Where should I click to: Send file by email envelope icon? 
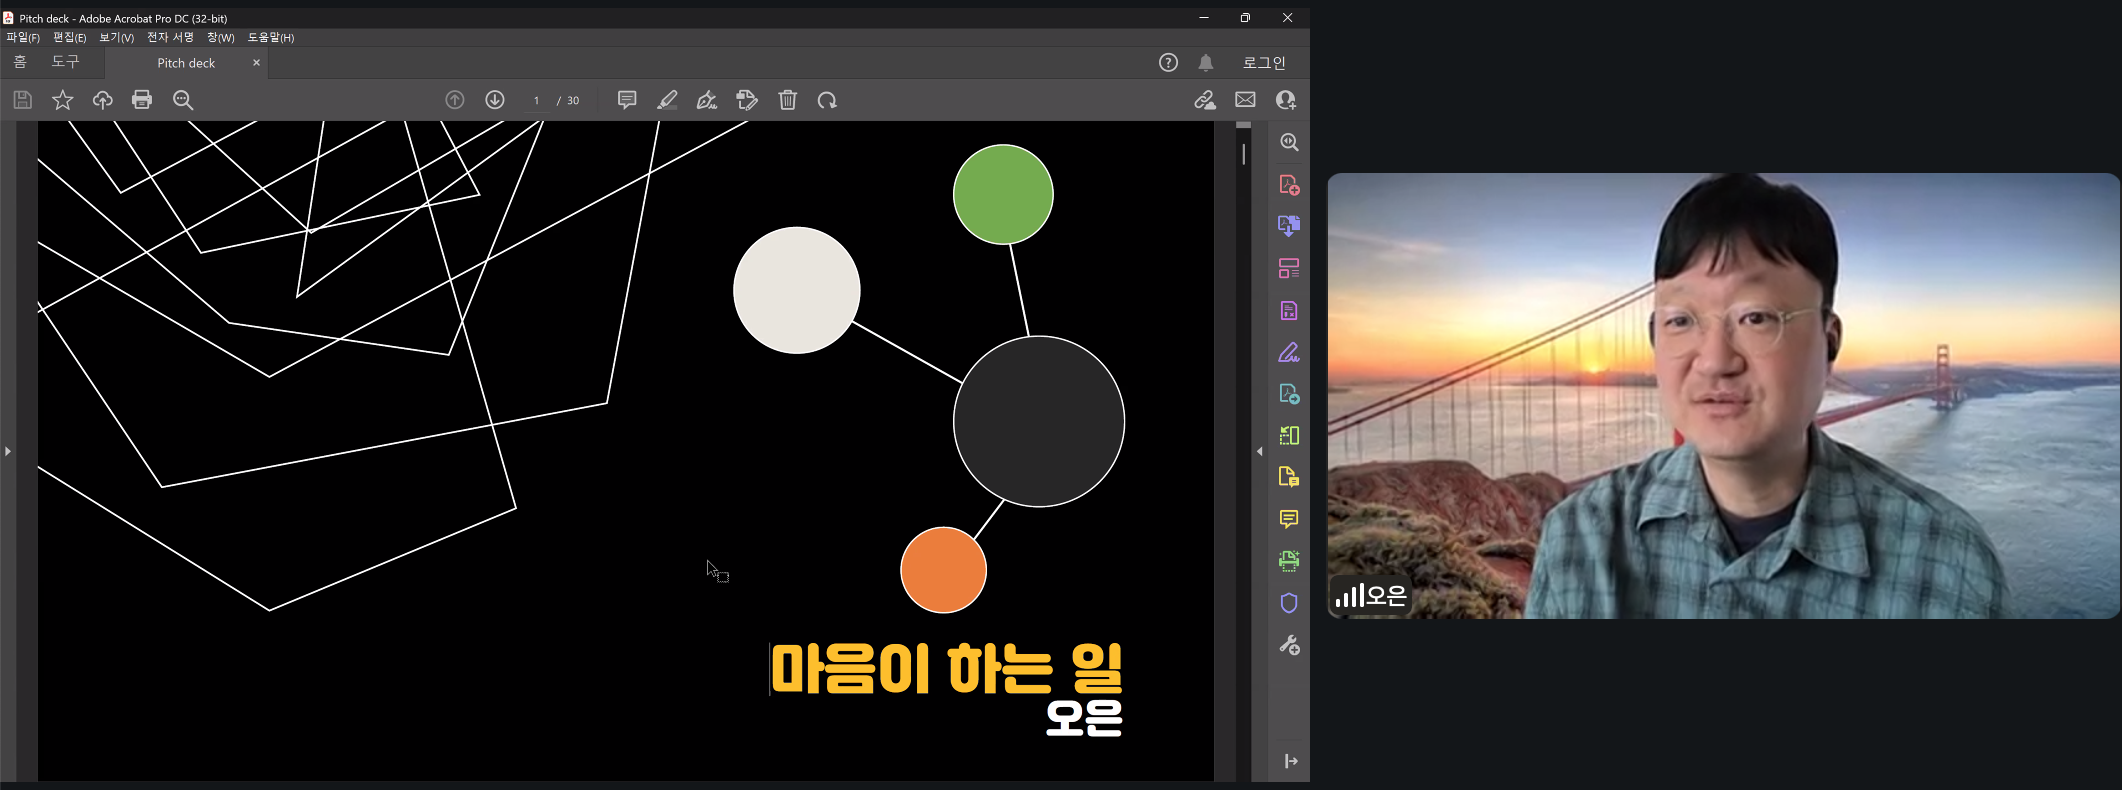(x=1245, y=100)
